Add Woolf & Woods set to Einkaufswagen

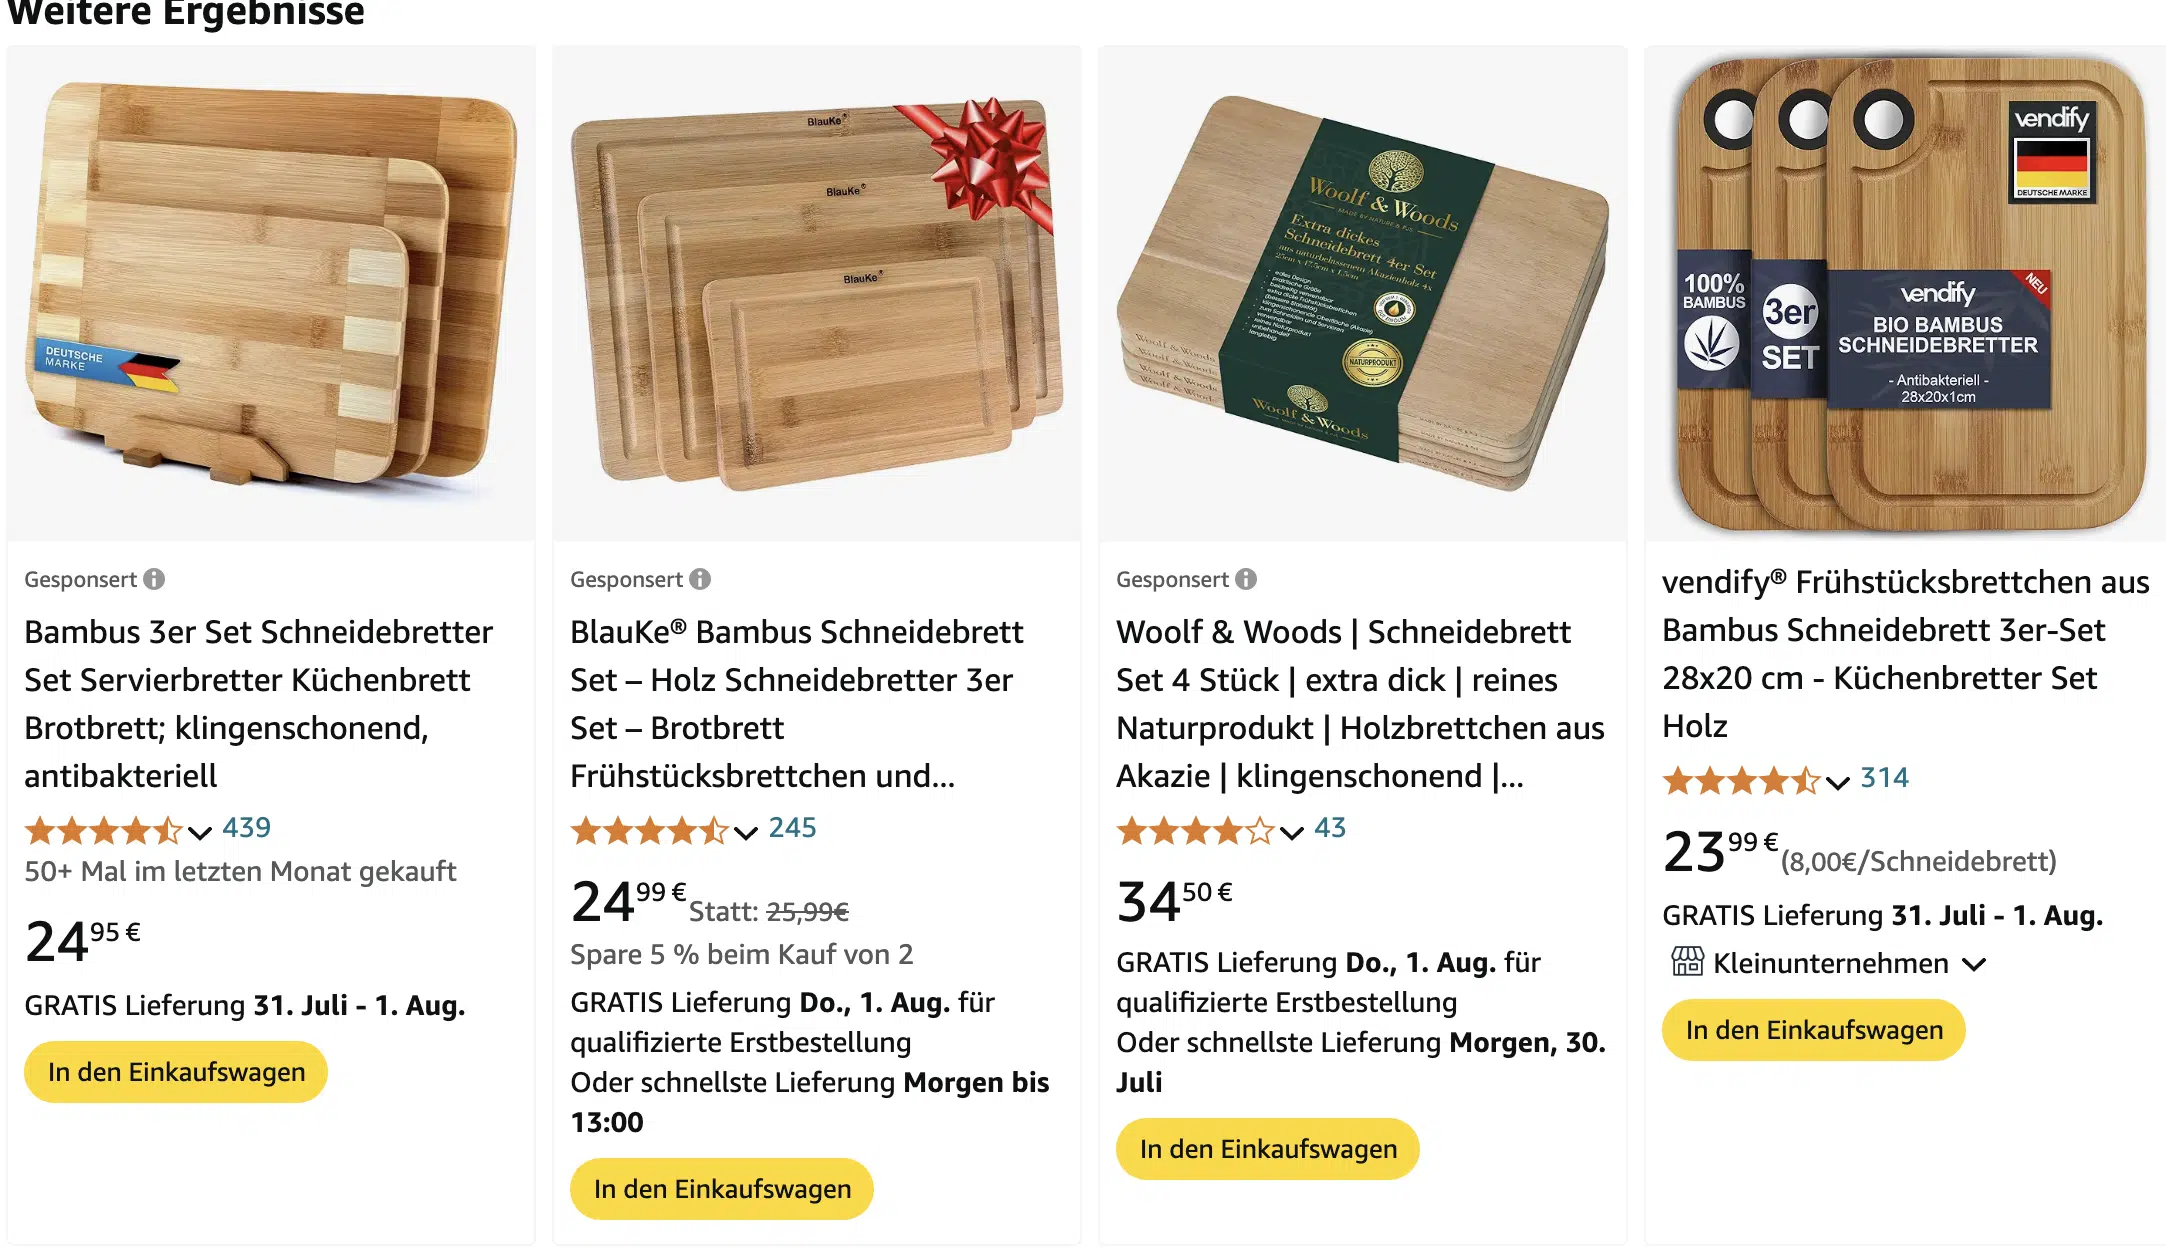(1268, 1149)
